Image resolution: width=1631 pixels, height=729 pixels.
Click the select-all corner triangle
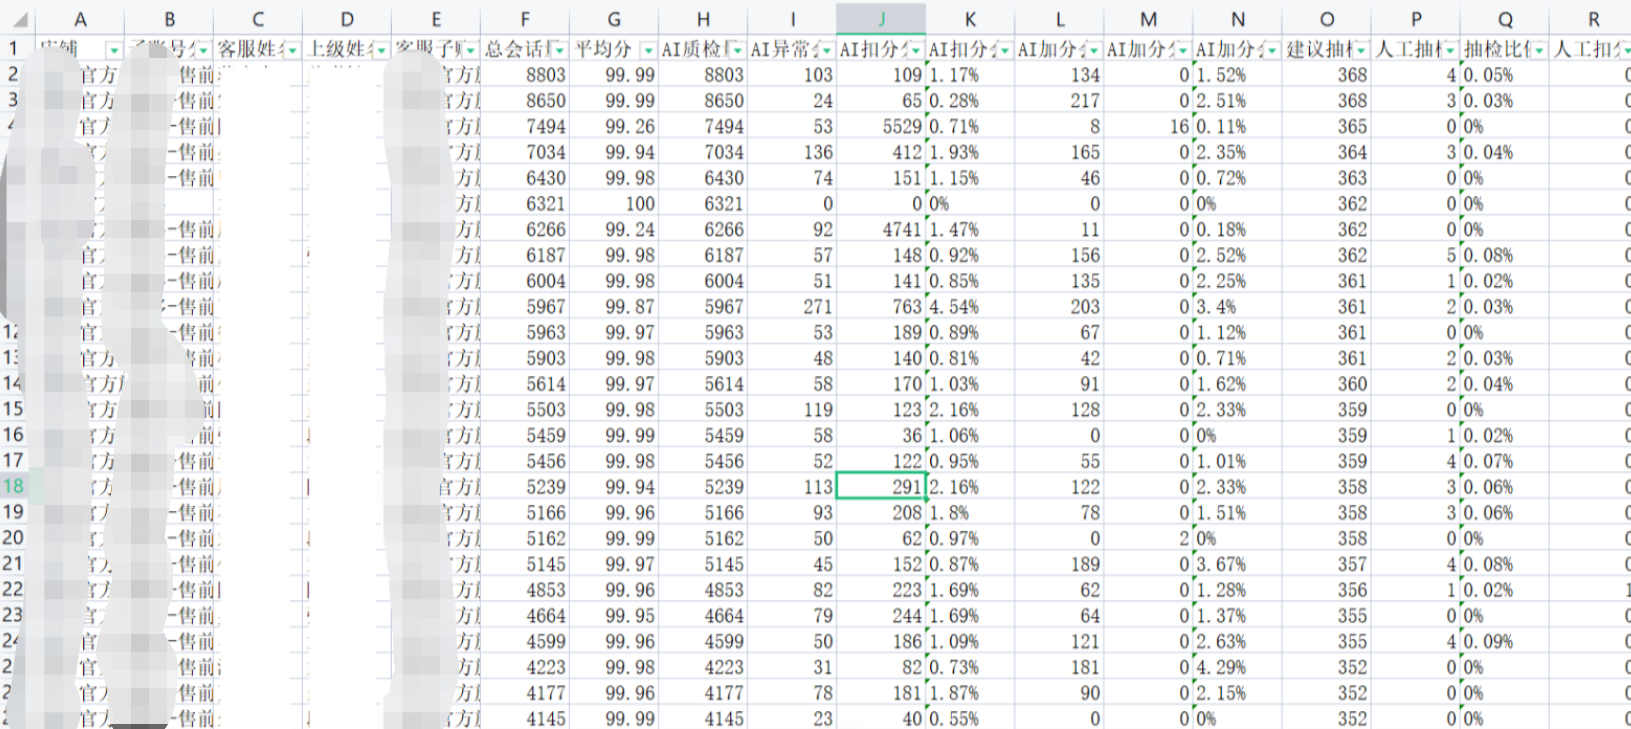(x=19, y=19)
